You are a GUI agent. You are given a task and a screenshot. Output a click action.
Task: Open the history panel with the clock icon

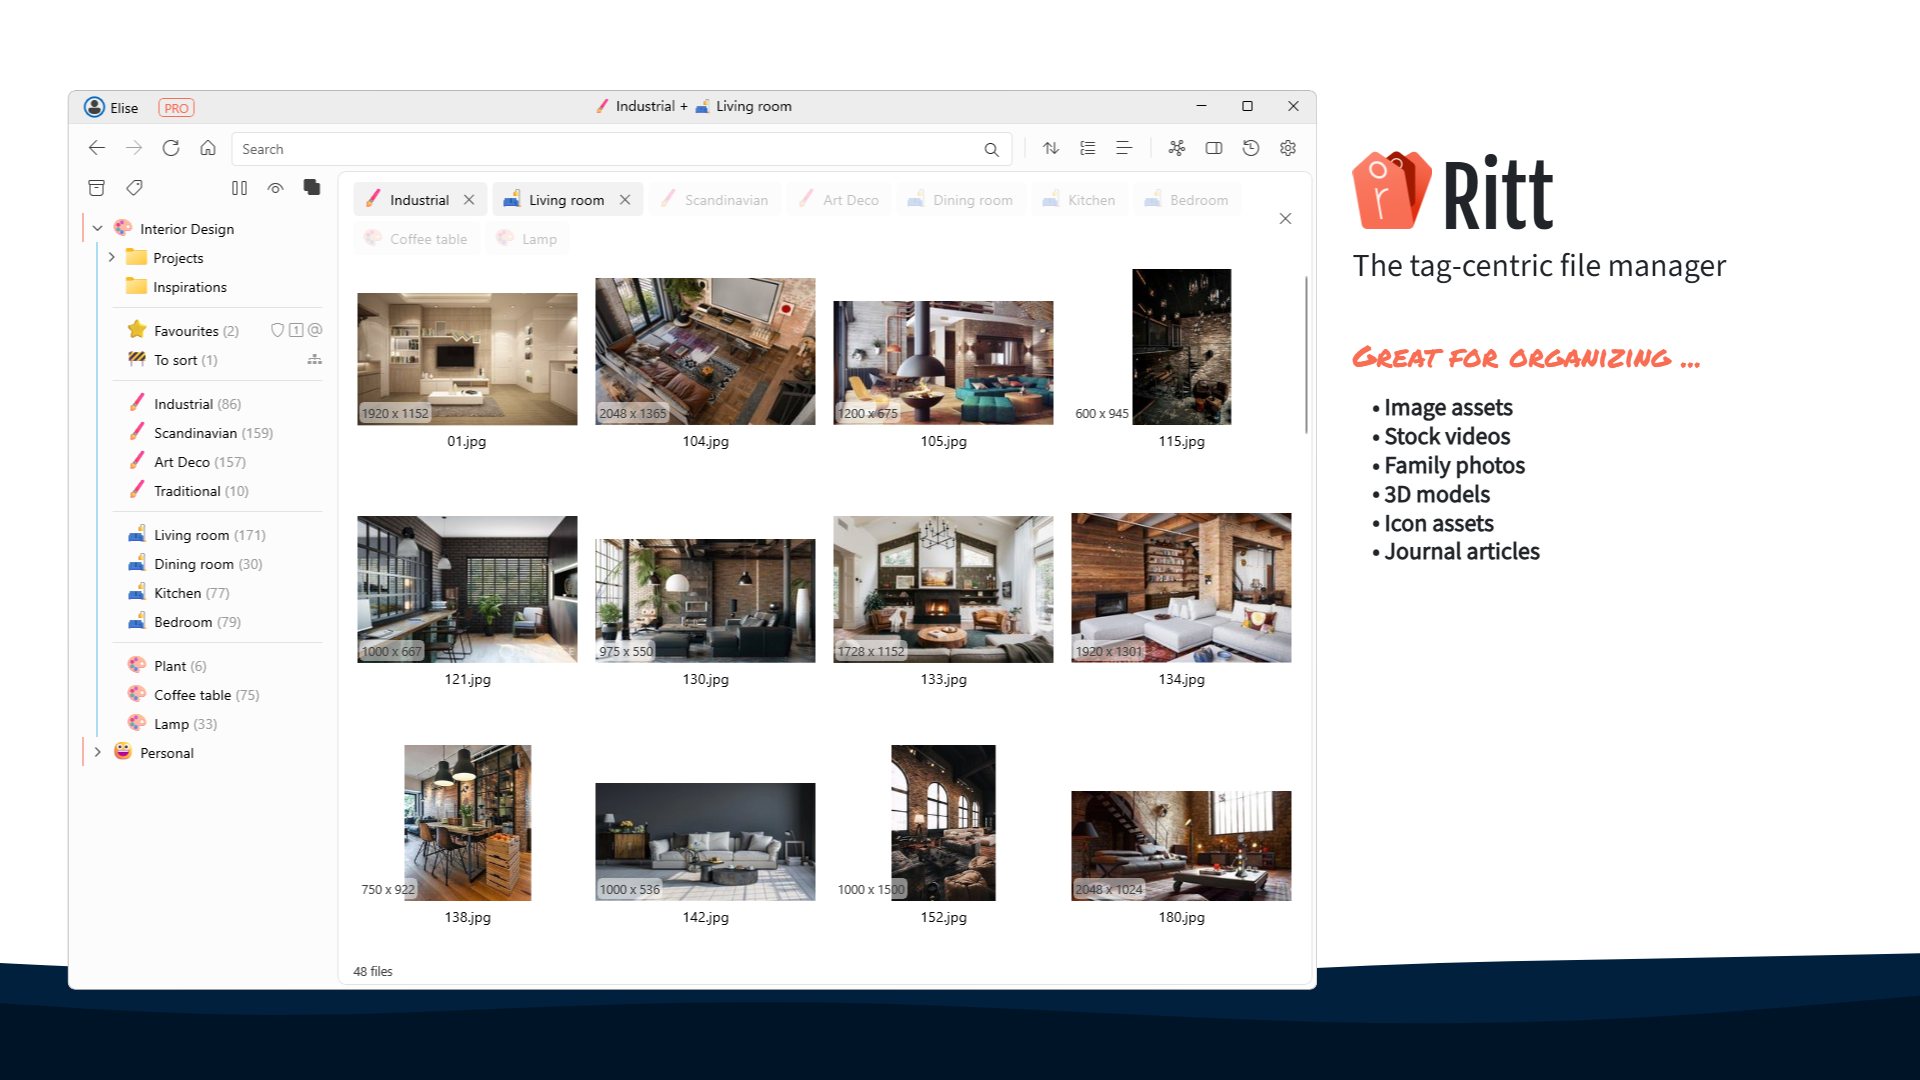(x=1250, y=147)
